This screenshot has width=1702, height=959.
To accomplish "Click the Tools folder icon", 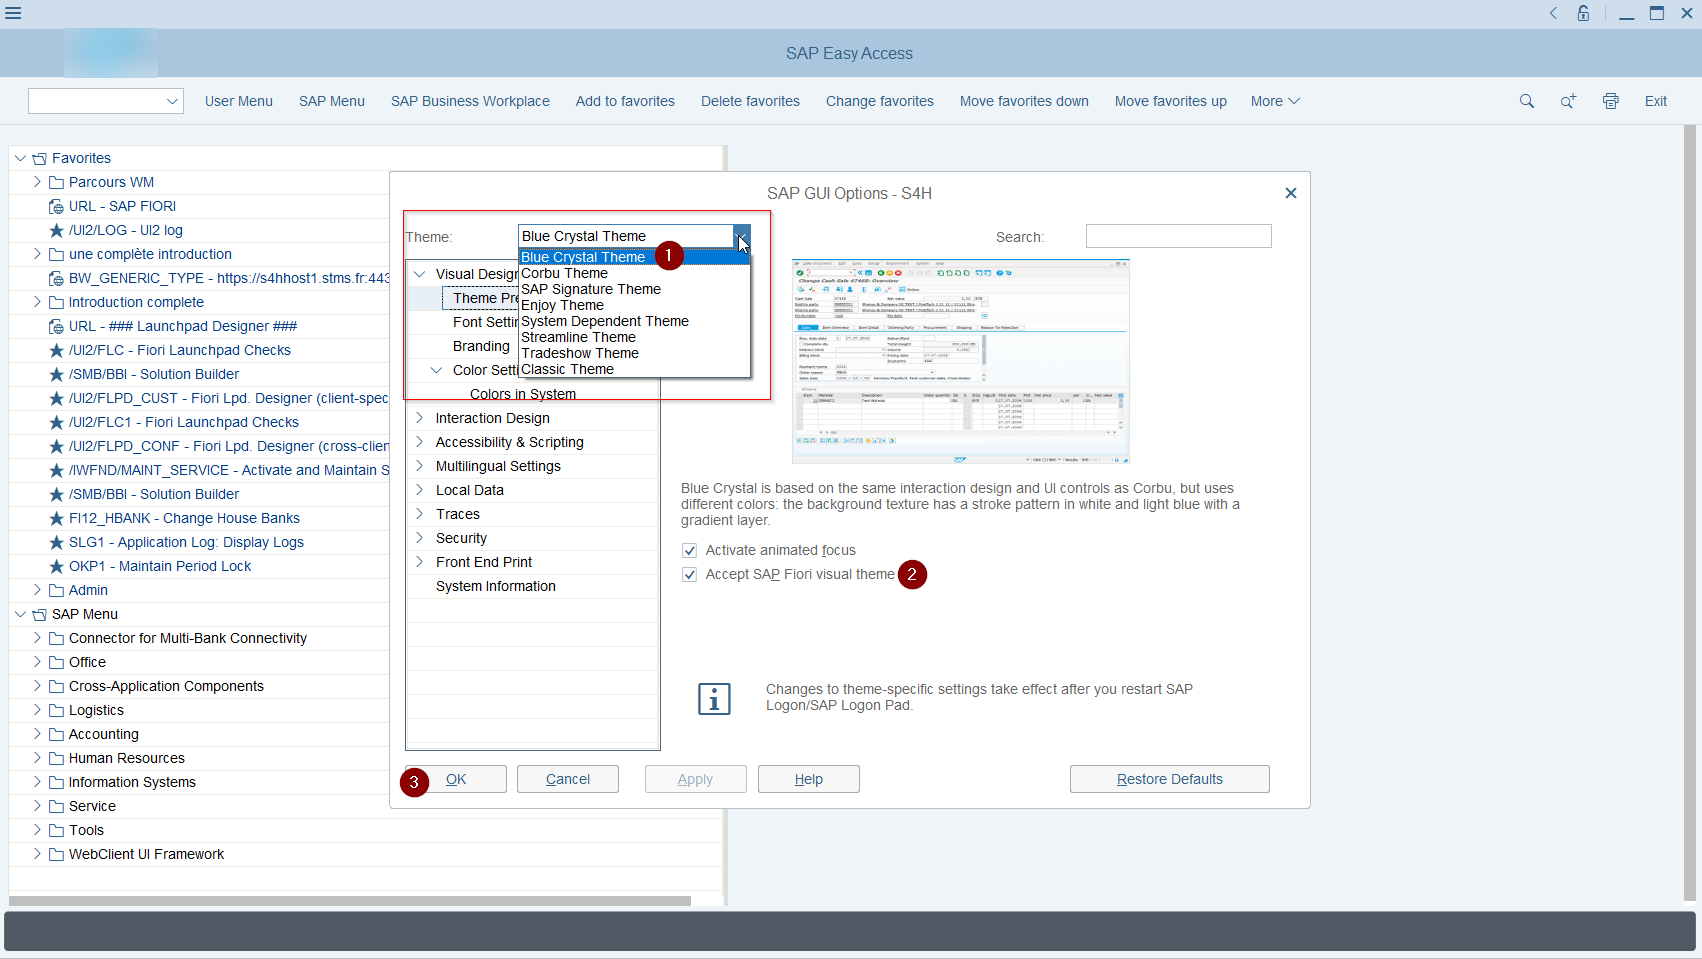I will tap(57, 830).
